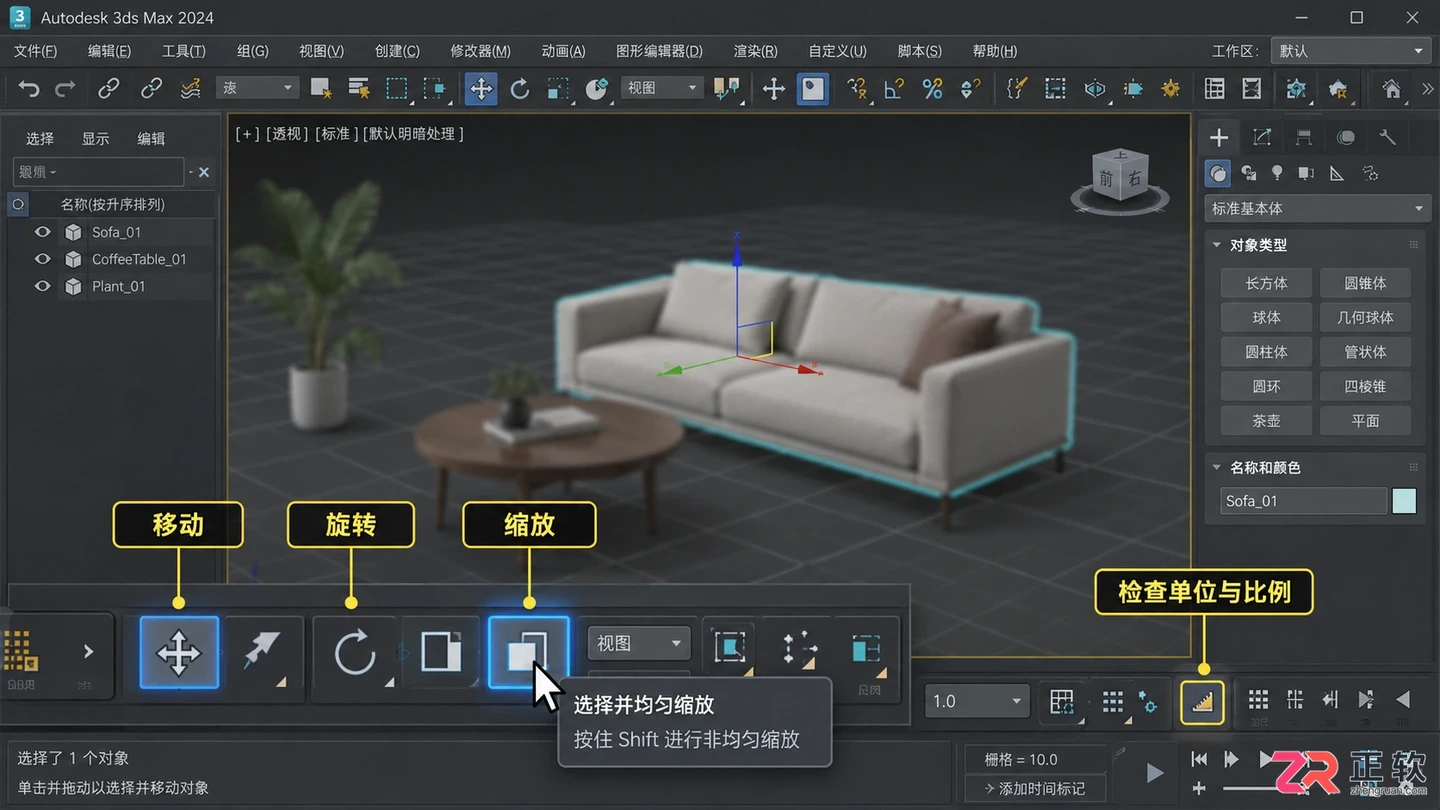1440x810 pixels.
Task: Click the 几何球体 button
Action: click(x=1365, y=317)
